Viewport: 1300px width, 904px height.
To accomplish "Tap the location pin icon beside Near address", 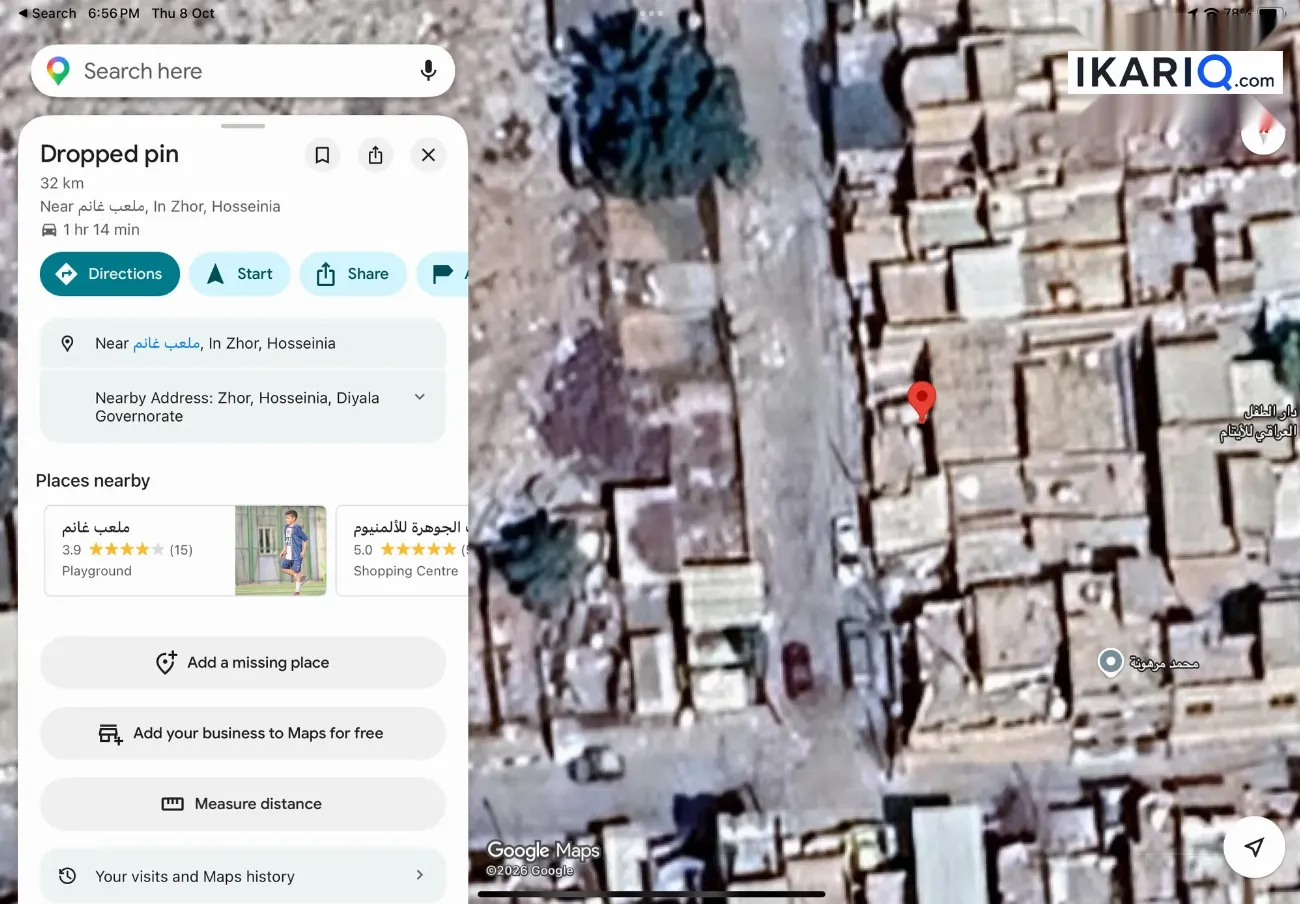I will (67, 343).
